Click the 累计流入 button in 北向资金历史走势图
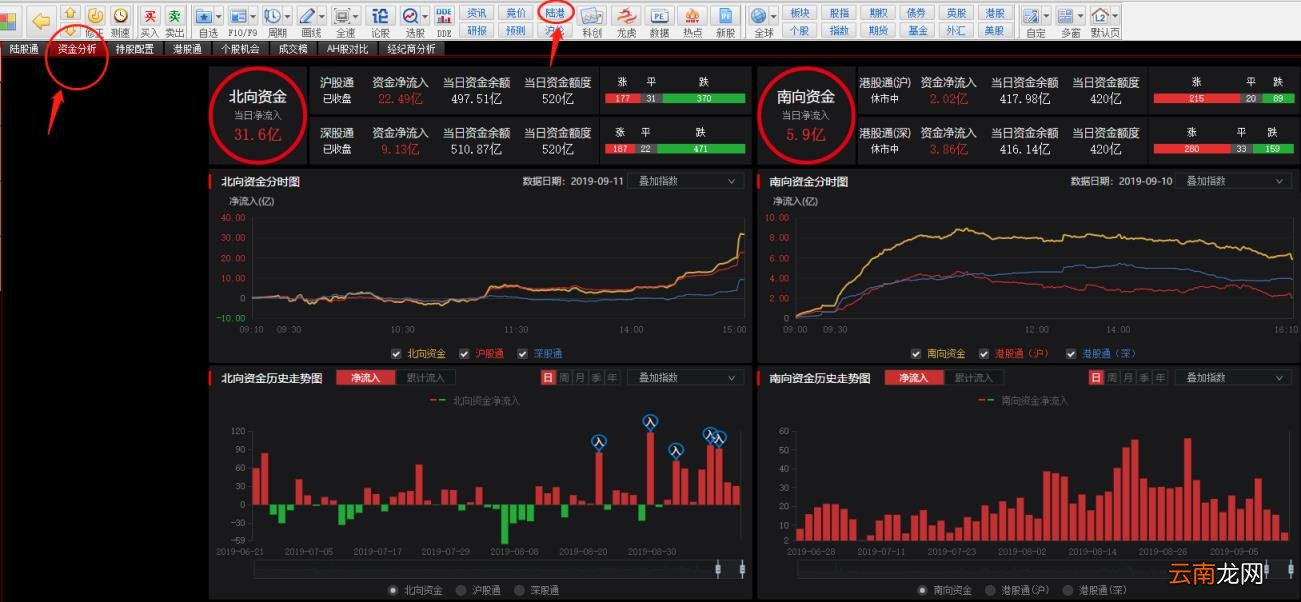Screen dimensions: 1301x602 click(x=425, y=378)
